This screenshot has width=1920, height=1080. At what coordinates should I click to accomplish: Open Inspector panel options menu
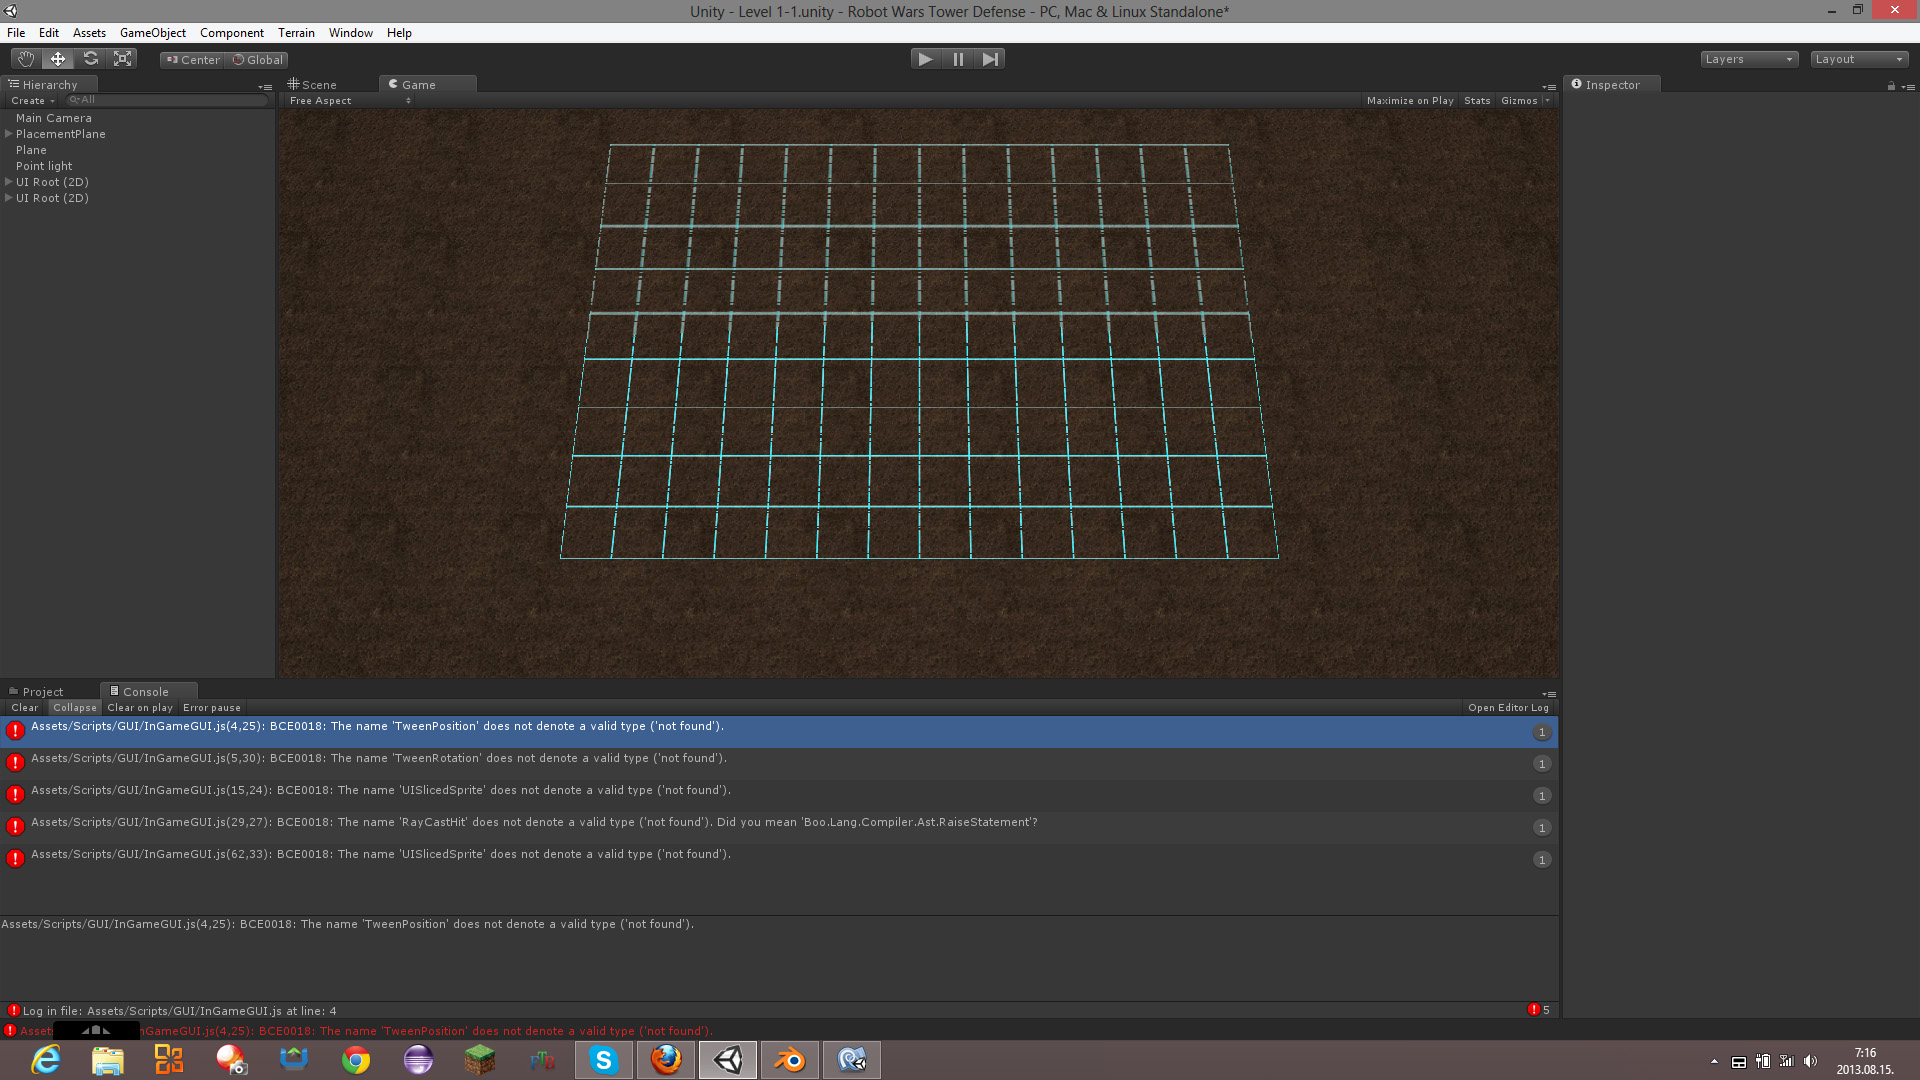coord(1908,87)
